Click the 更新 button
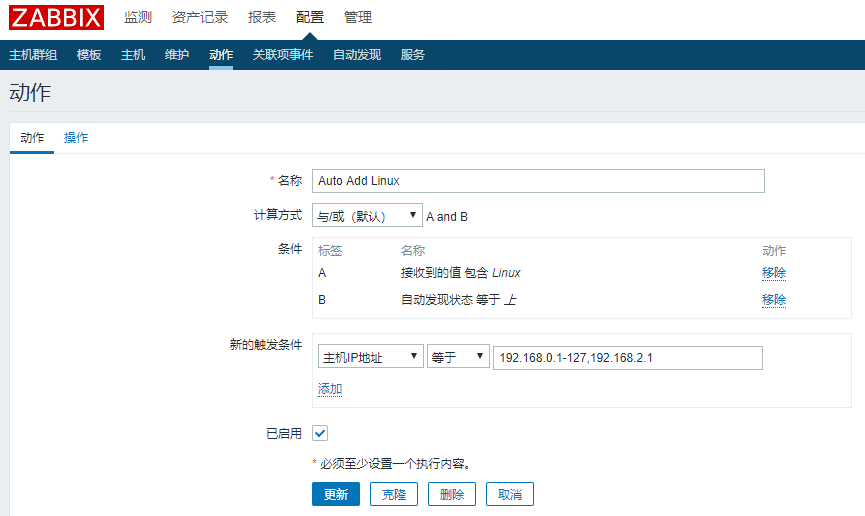 (x=335, y=494)
